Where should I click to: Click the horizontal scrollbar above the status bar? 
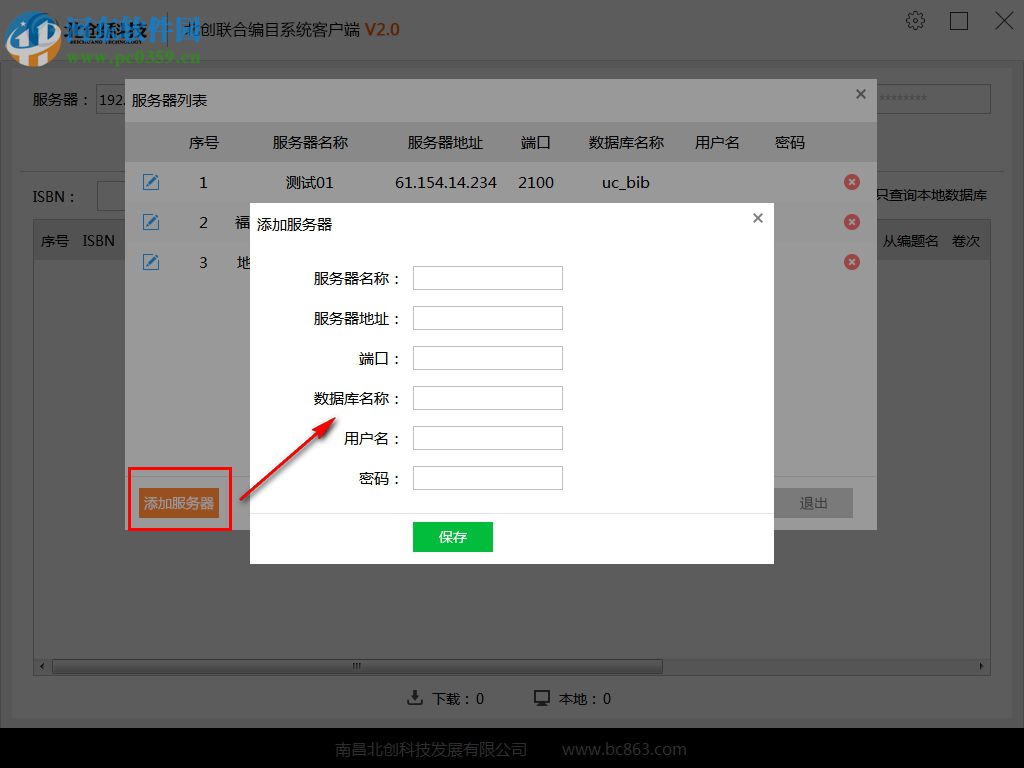click(355, 665)
